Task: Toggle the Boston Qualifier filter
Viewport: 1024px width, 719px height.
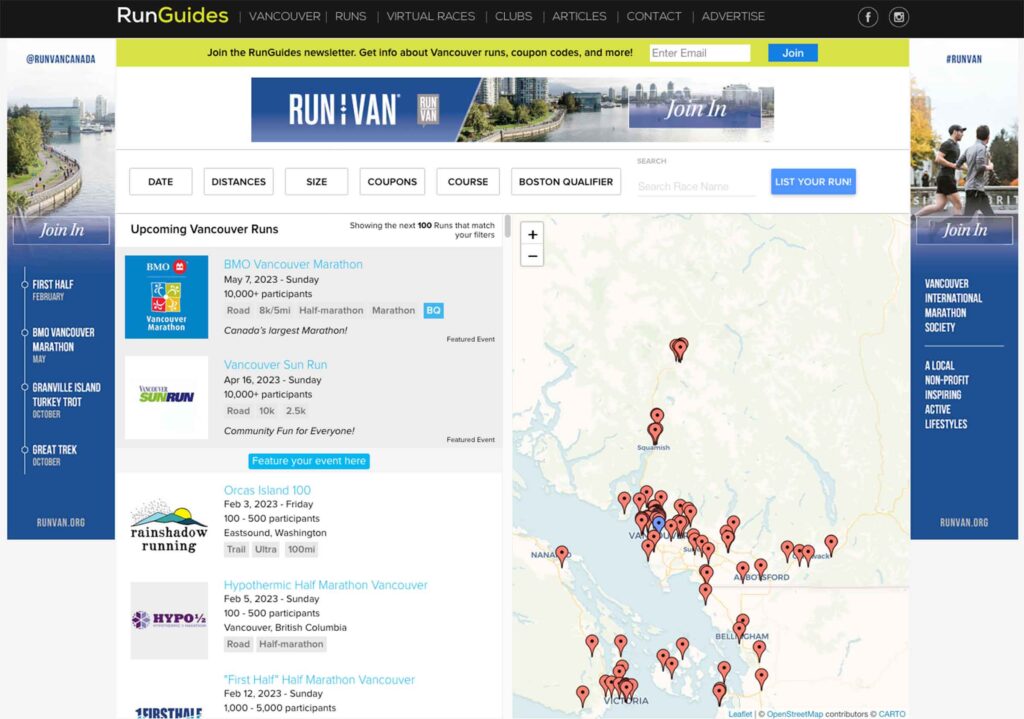Action: click(566, 182)
